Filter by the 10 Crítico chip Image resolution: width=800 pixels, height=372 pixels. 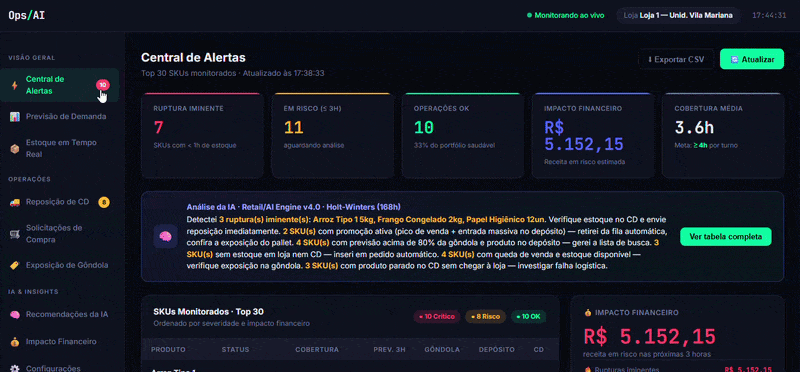pyautogui.click(x=437, y=316)
